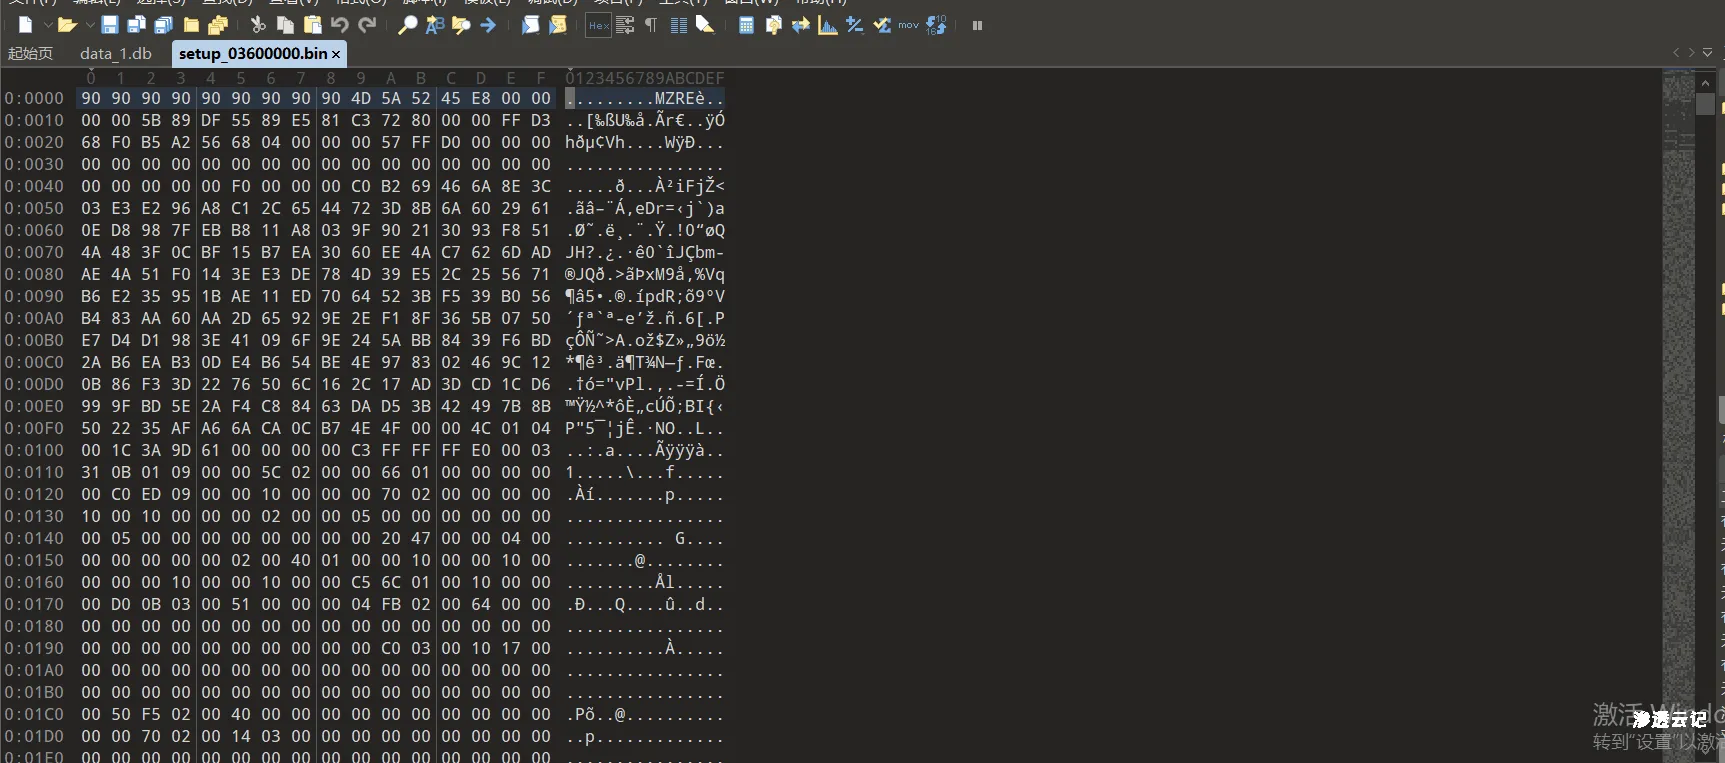Expand the New file dropdown arrow
Viewport: 1725px width, 763px height.
tap(47, 25)
